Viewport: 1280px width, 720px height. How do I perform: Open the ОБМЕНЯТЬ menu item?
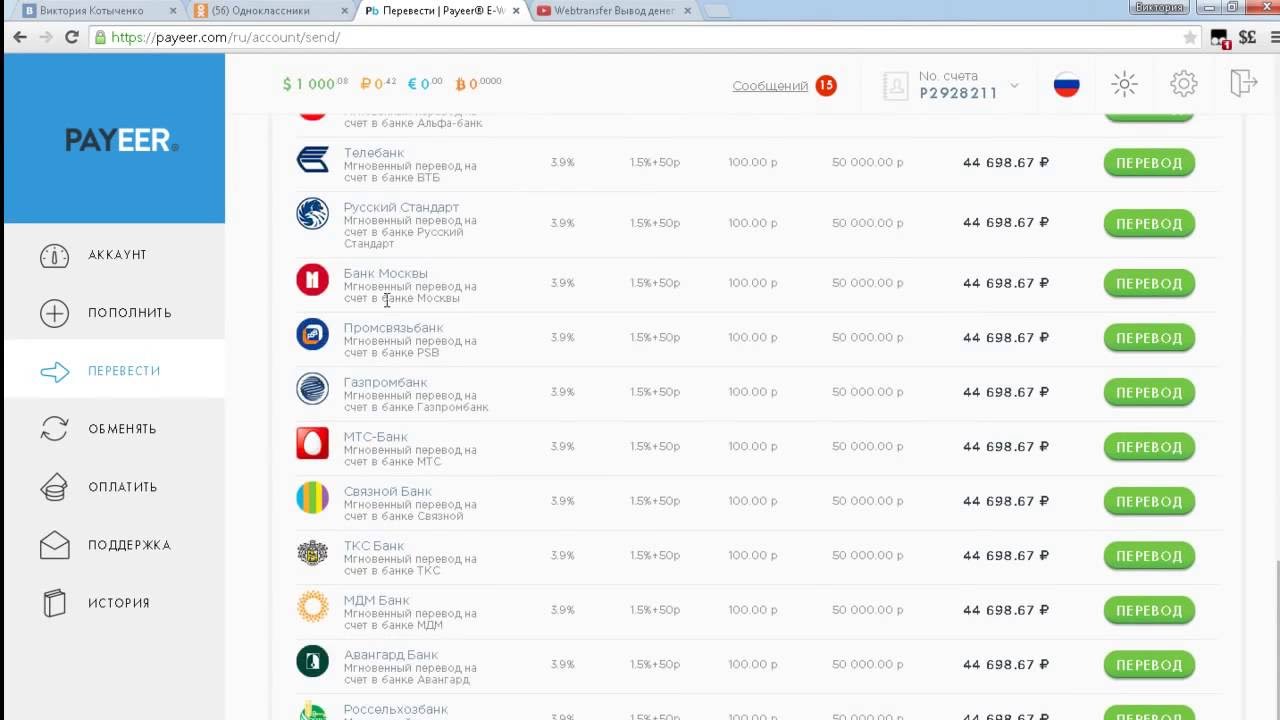[x=122, y=429]
